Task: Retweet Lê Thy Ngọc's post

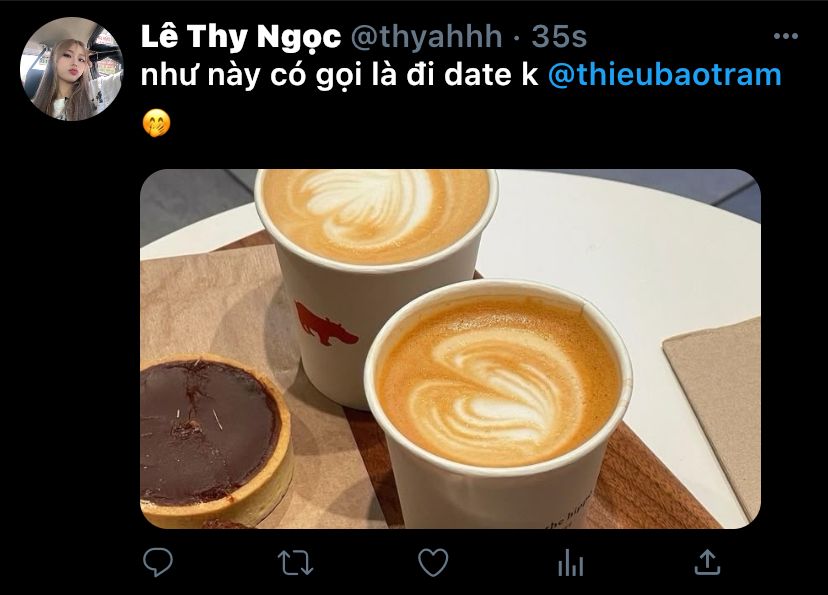Action: point(296,562)
